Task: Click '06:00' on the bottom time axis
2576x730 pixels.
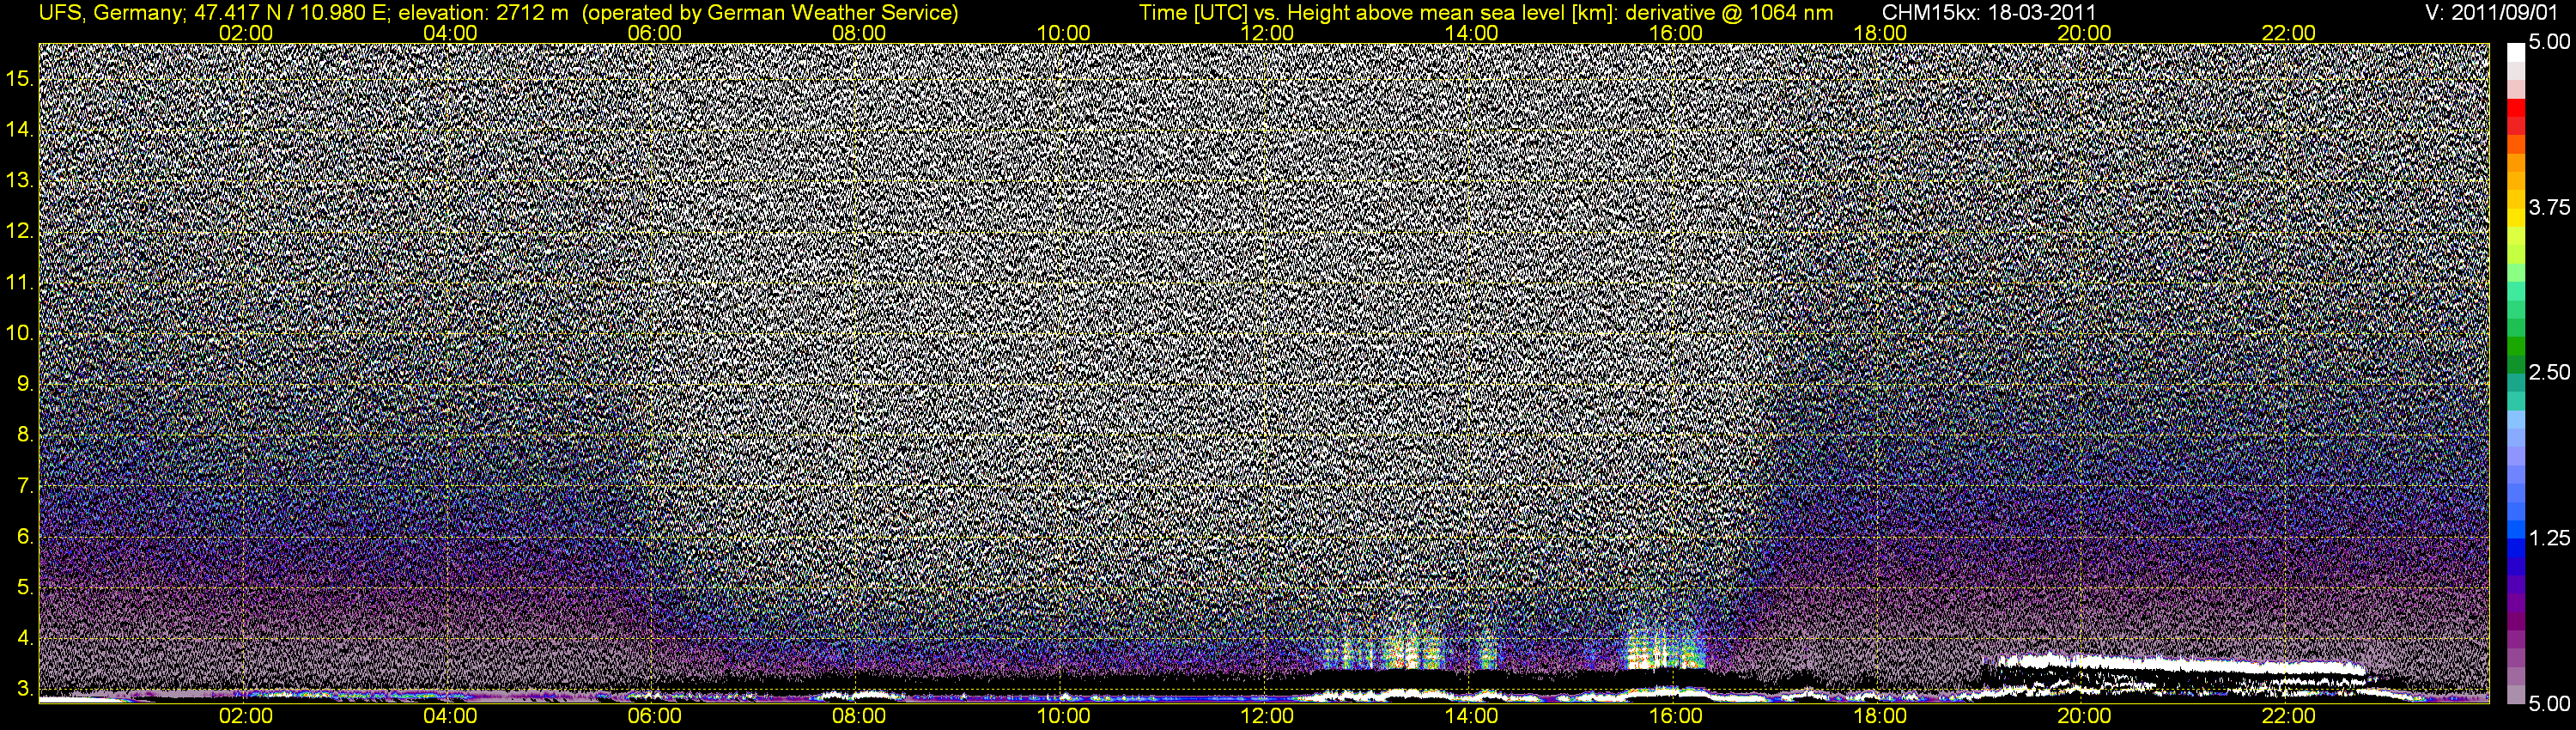Action: pyautogui.click(x=655, y=716)
